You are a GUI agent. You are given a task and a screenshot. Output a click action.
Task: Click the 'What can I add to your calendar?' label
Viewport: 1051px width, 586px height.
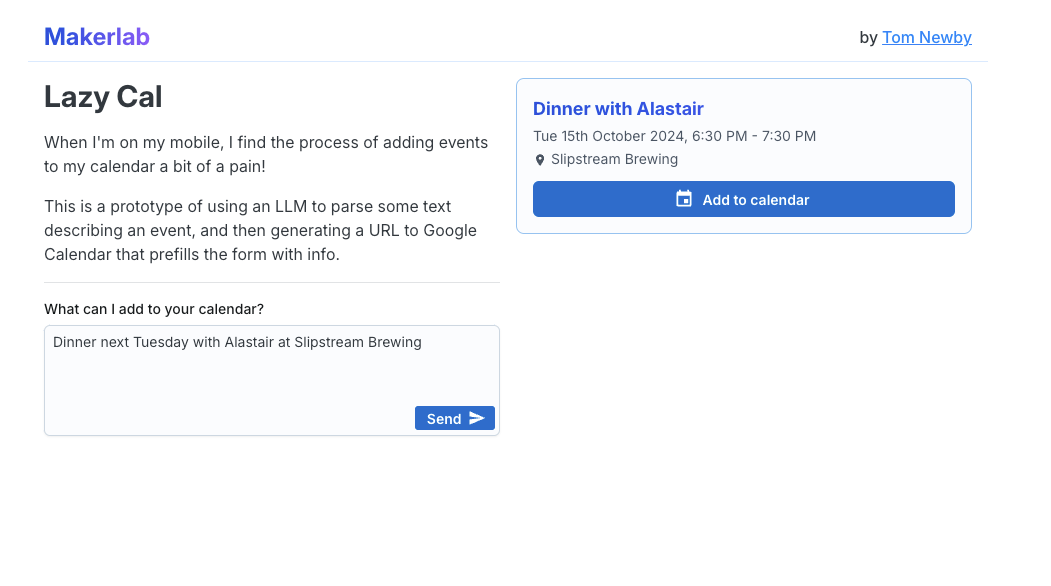coord(154,309)
